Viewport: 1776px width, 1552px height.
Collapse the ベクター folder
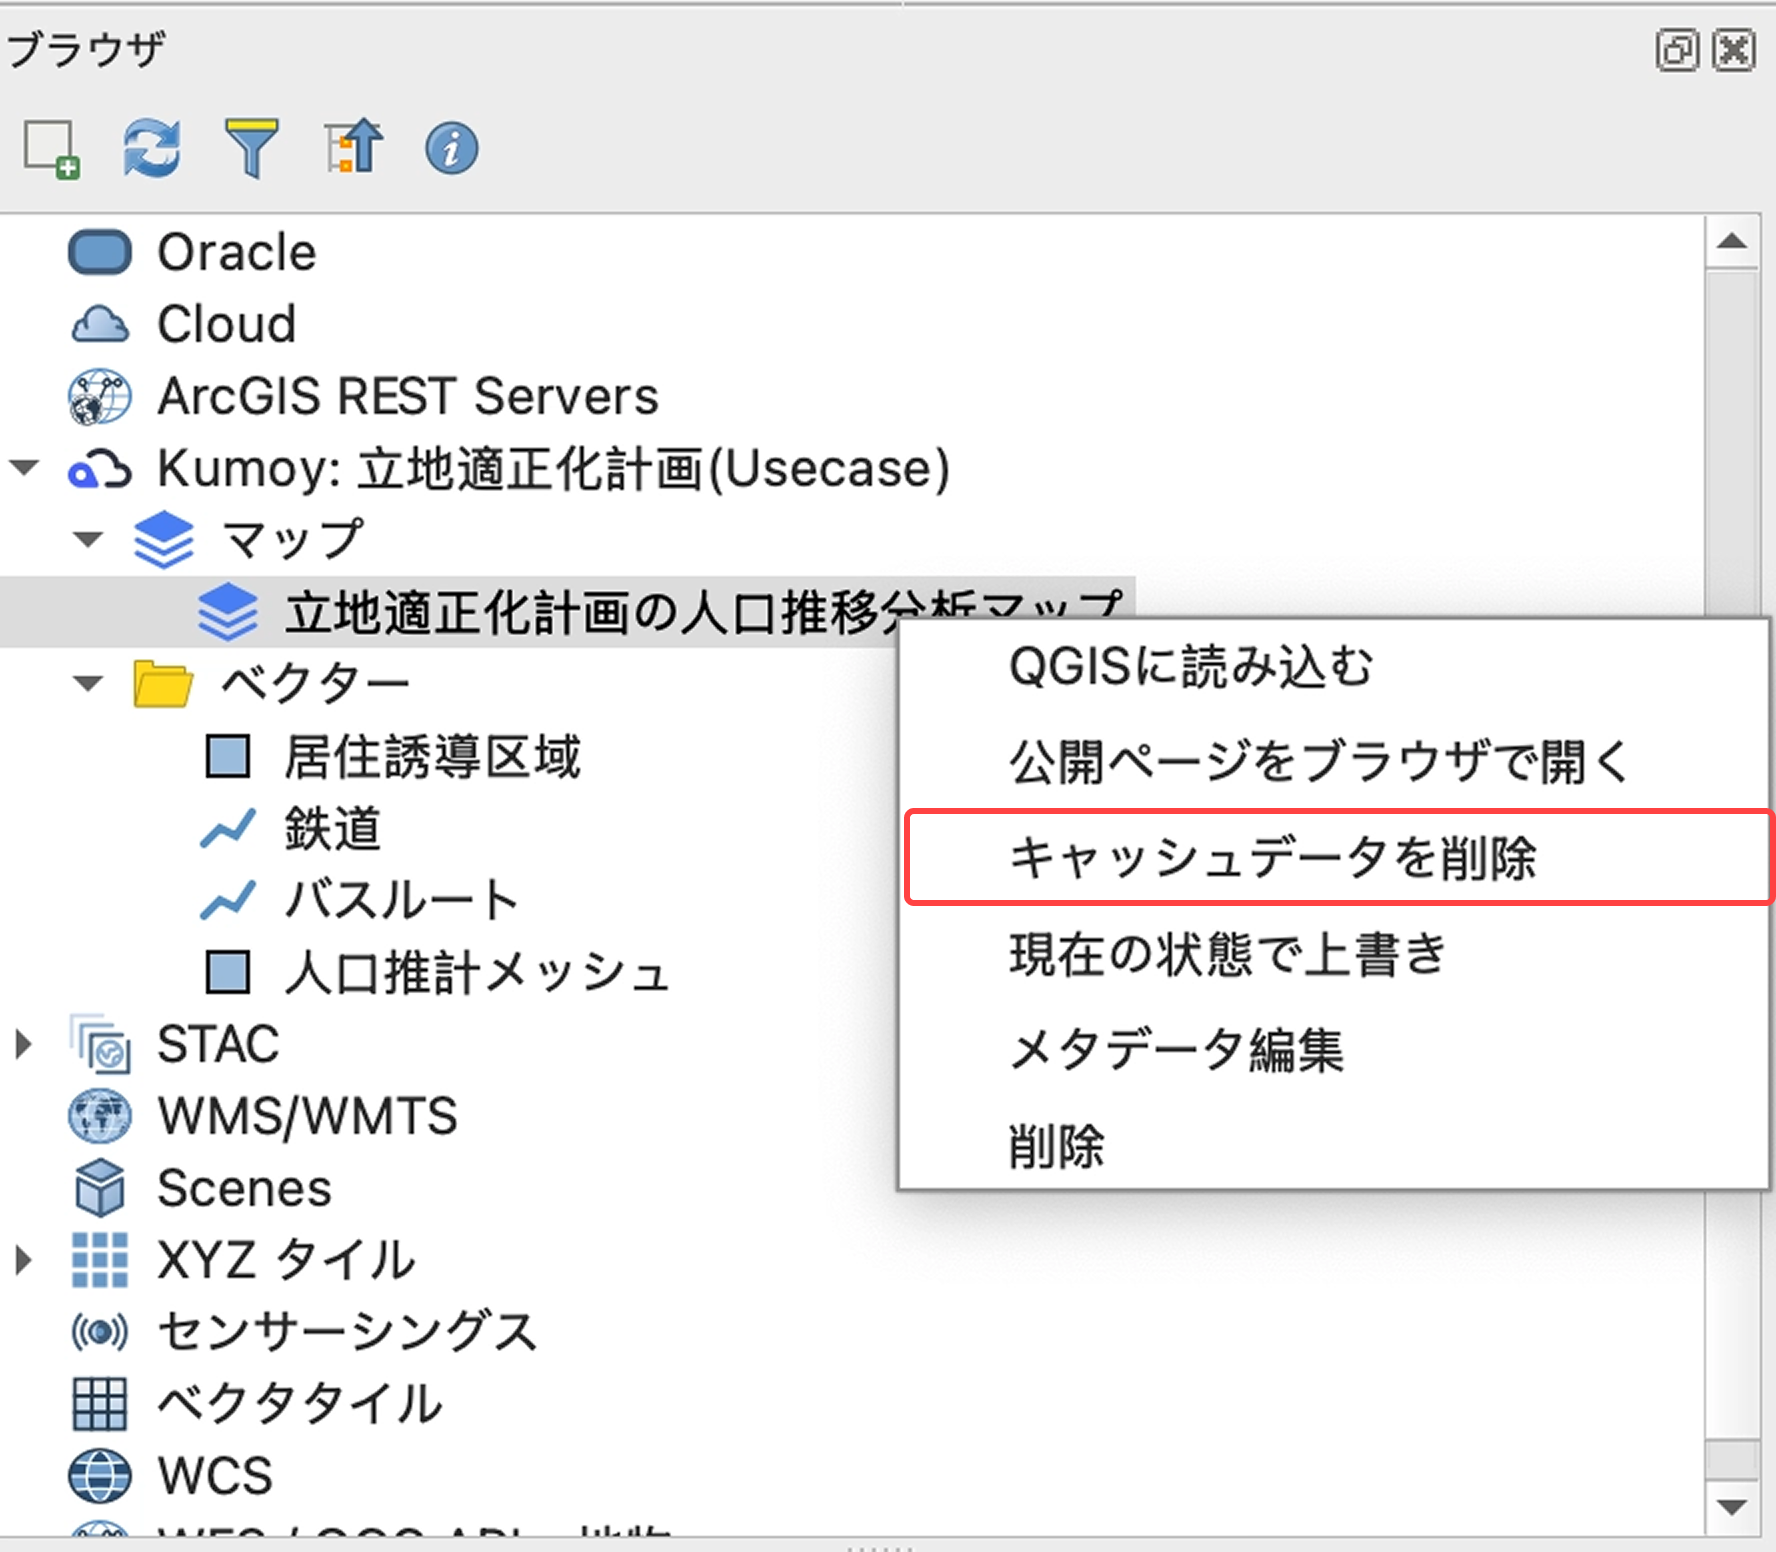pyautogui.click(x=88, y=682)
